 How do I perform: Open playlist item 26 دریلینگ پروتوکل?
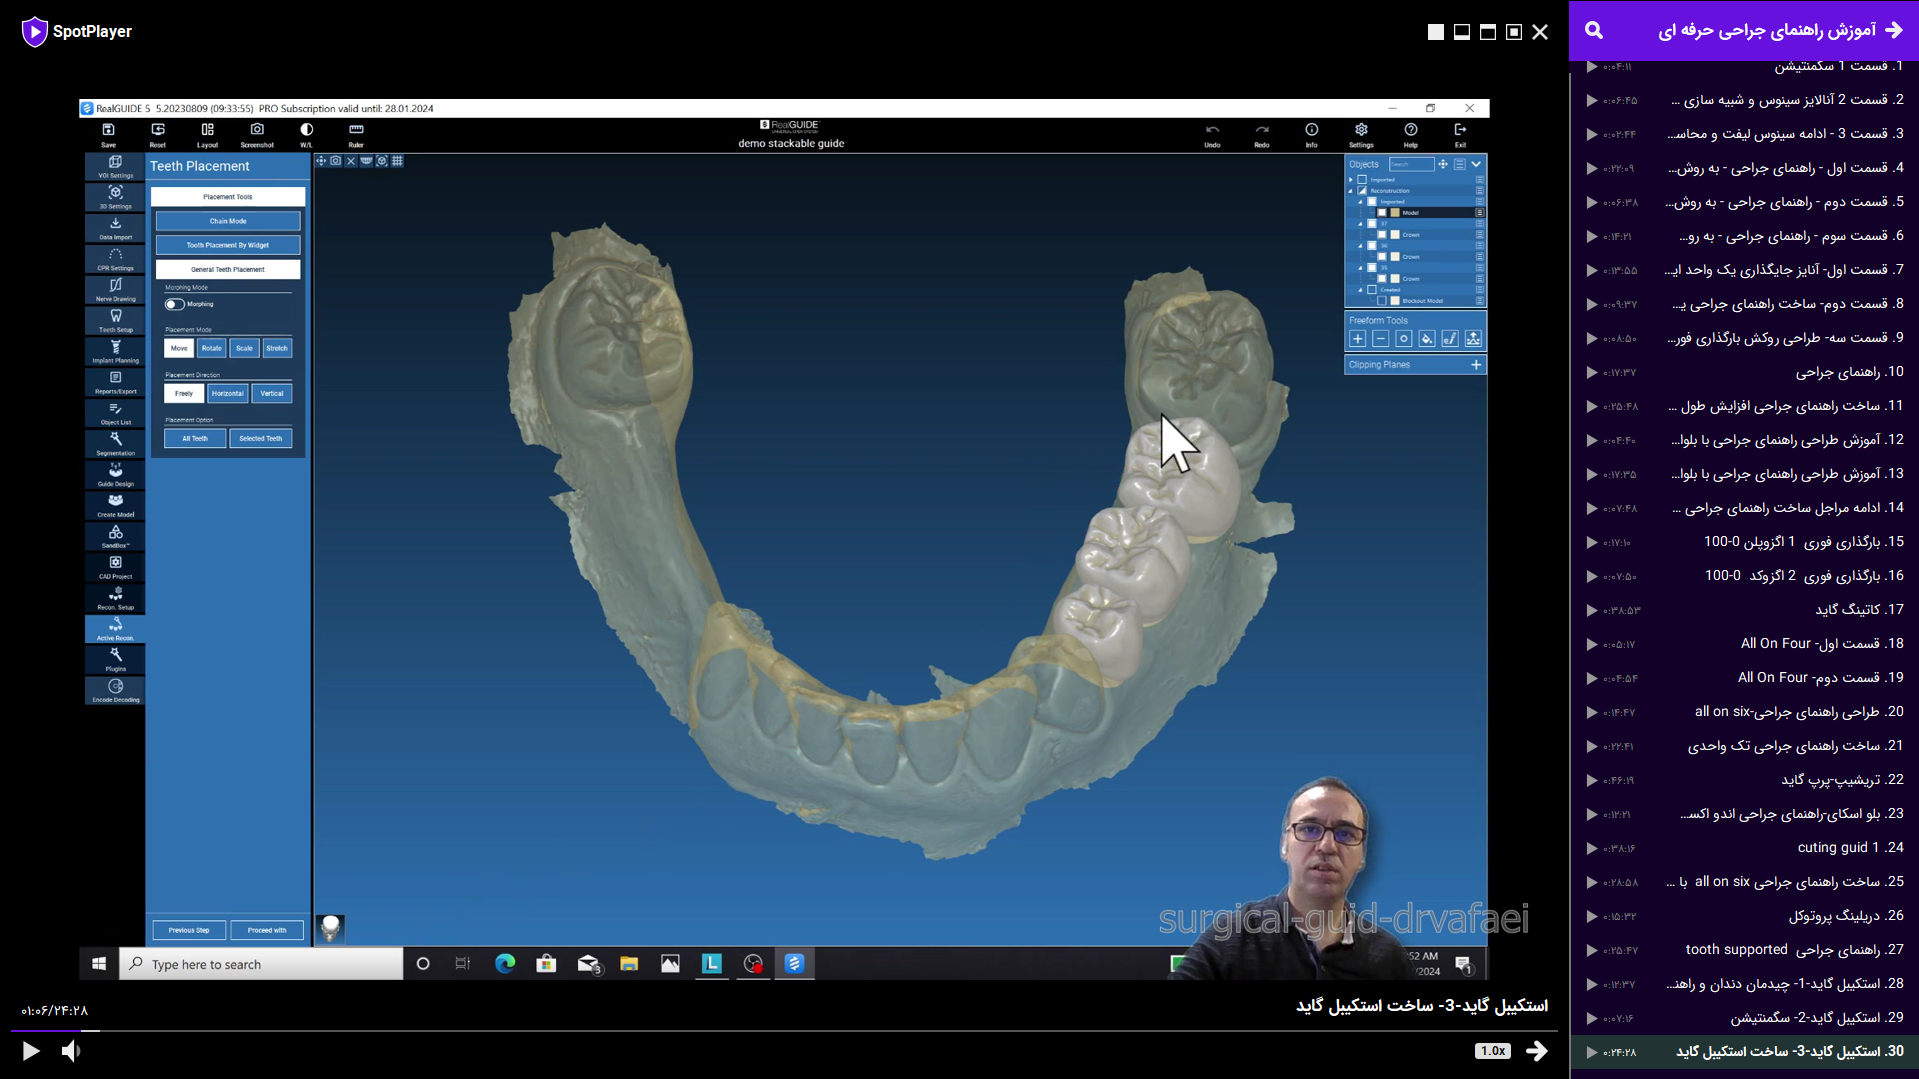coord(1744,916)
